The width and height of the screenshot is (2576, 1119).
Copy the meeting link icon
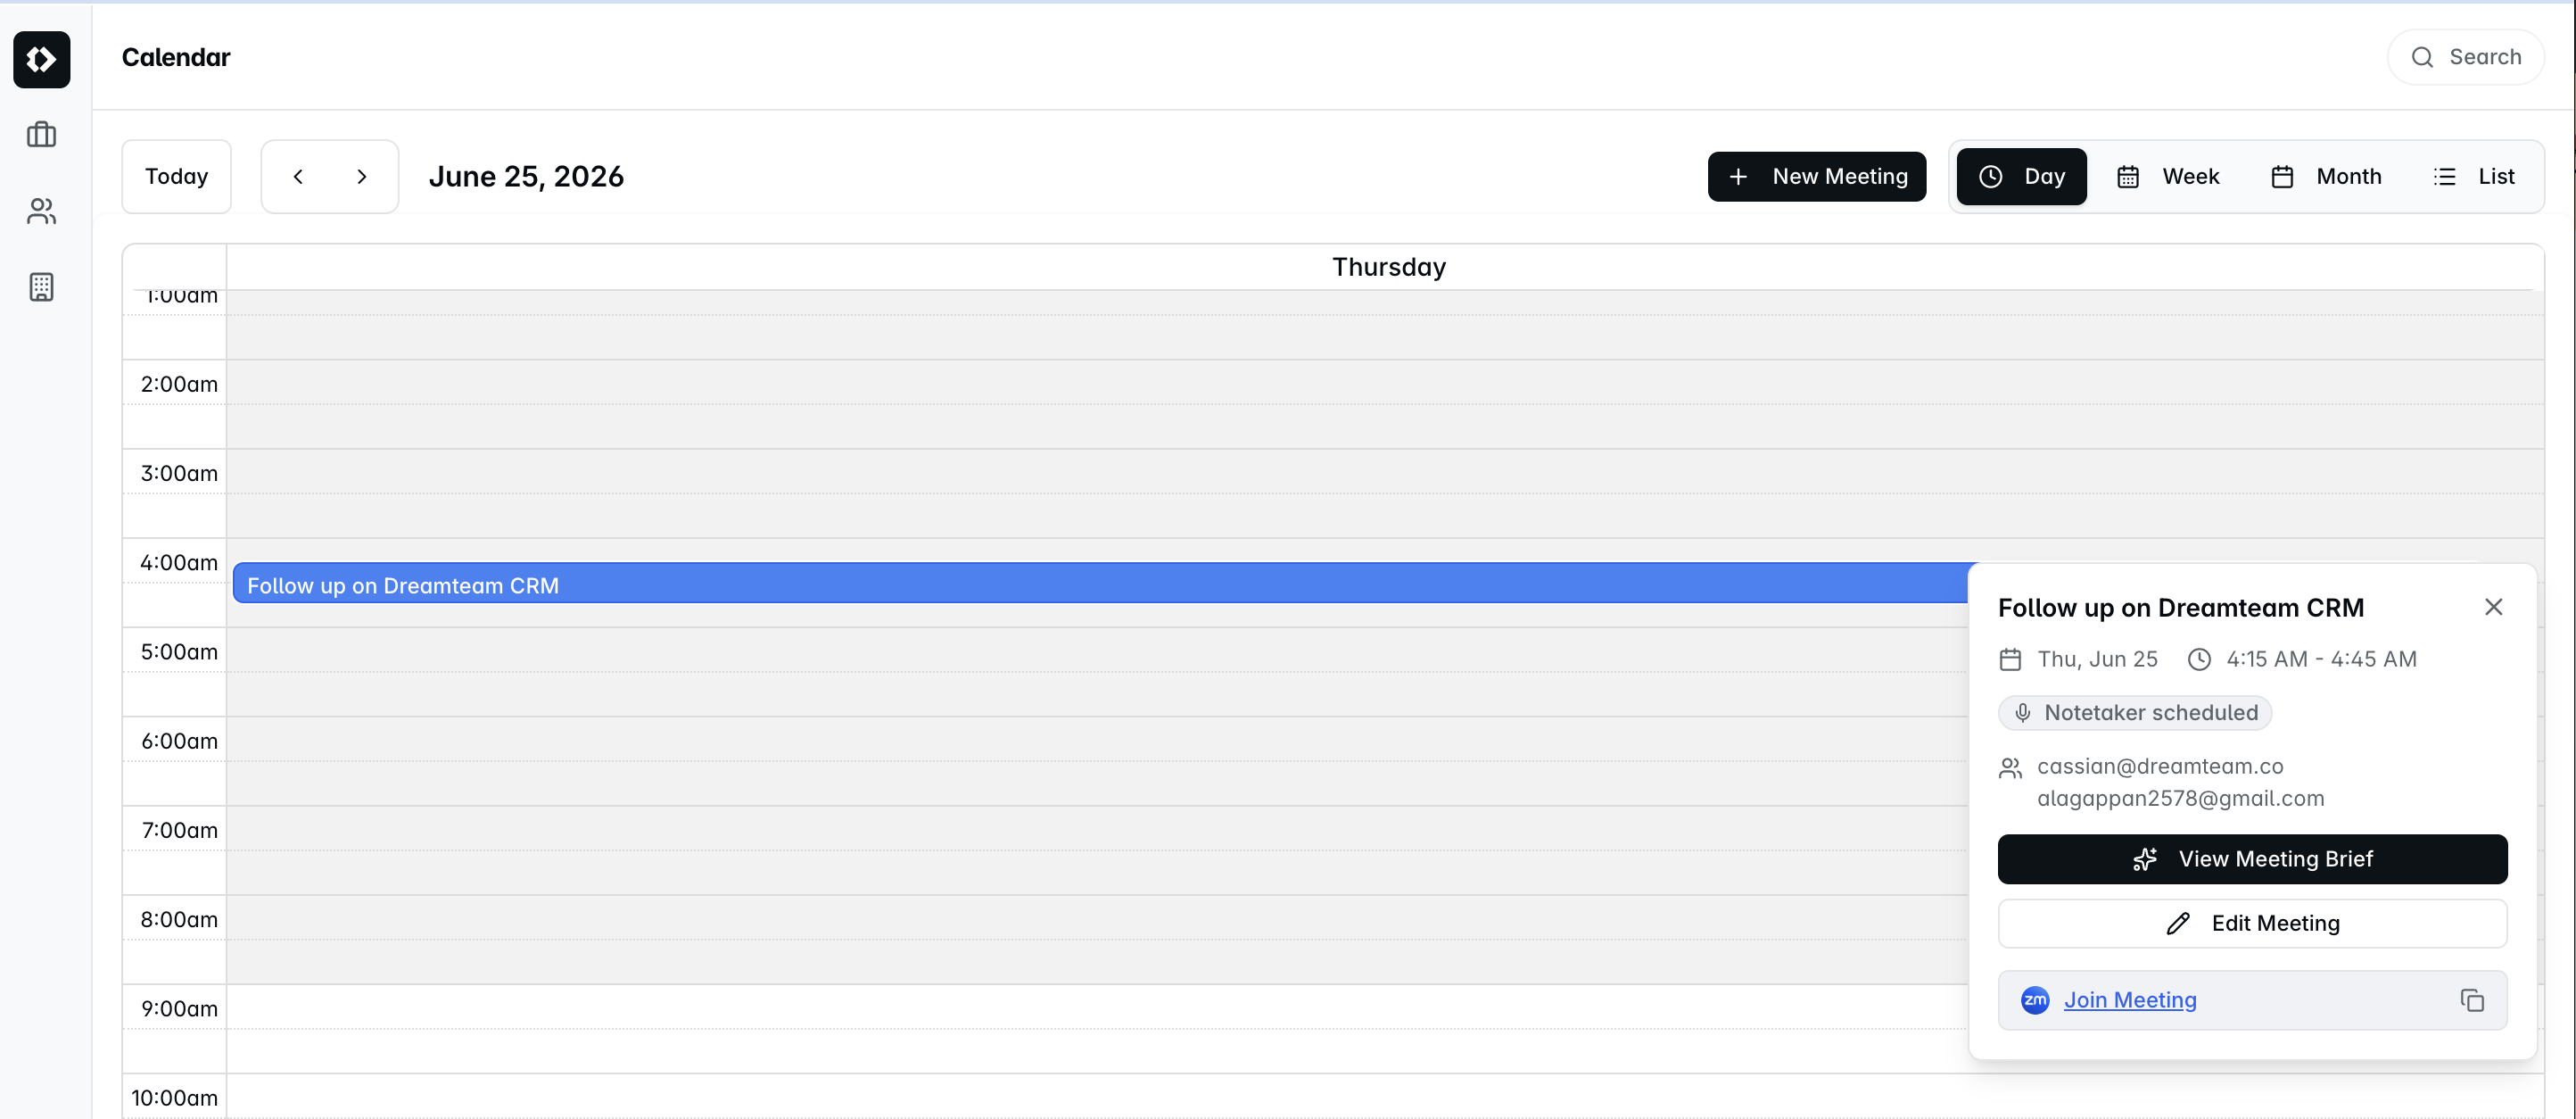point(2472,1000)
